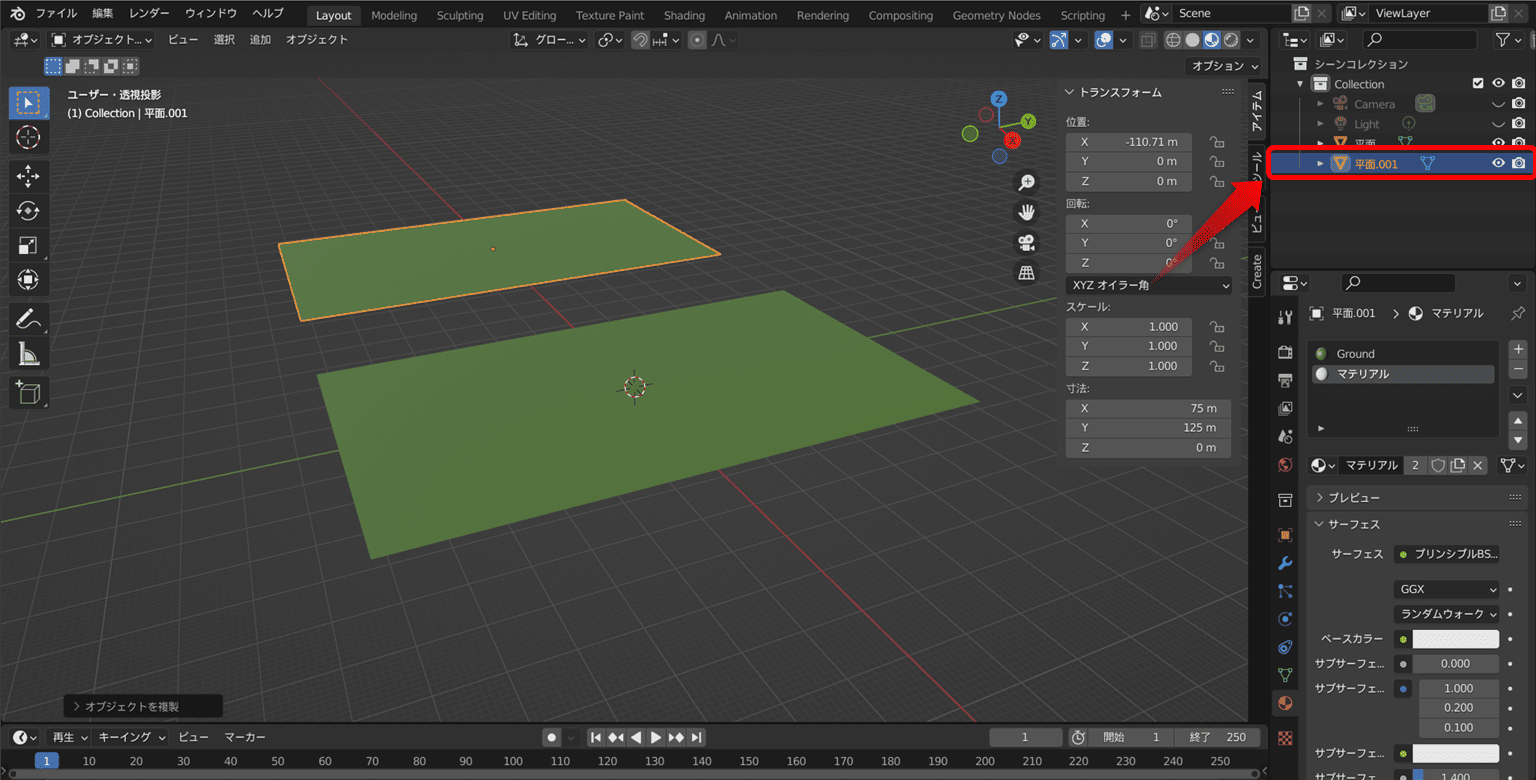Add a material slot with the plus button
The image size is (1536, 780).
(x=1518, y=349)
